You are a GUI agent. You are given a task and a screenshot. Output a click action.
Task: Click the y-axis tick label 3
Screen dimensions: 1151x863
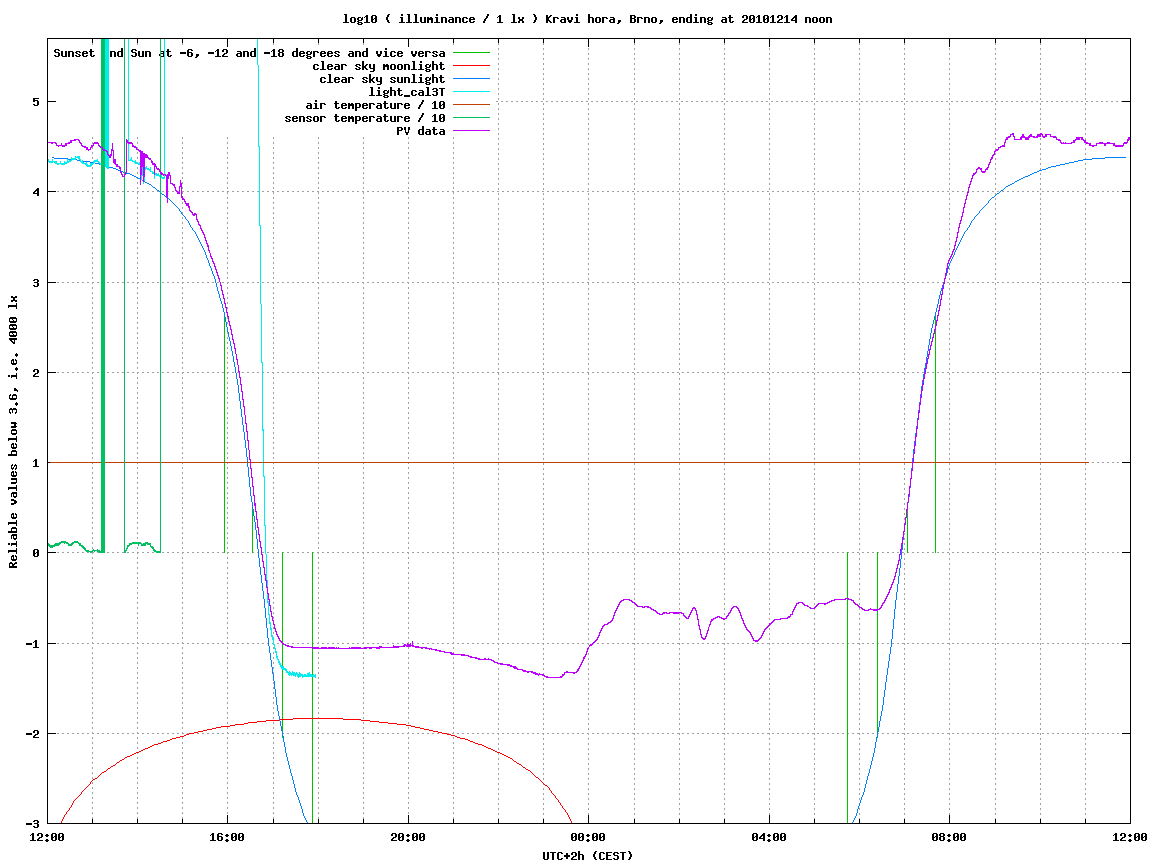pyautogui.click(x=36, y=283)
